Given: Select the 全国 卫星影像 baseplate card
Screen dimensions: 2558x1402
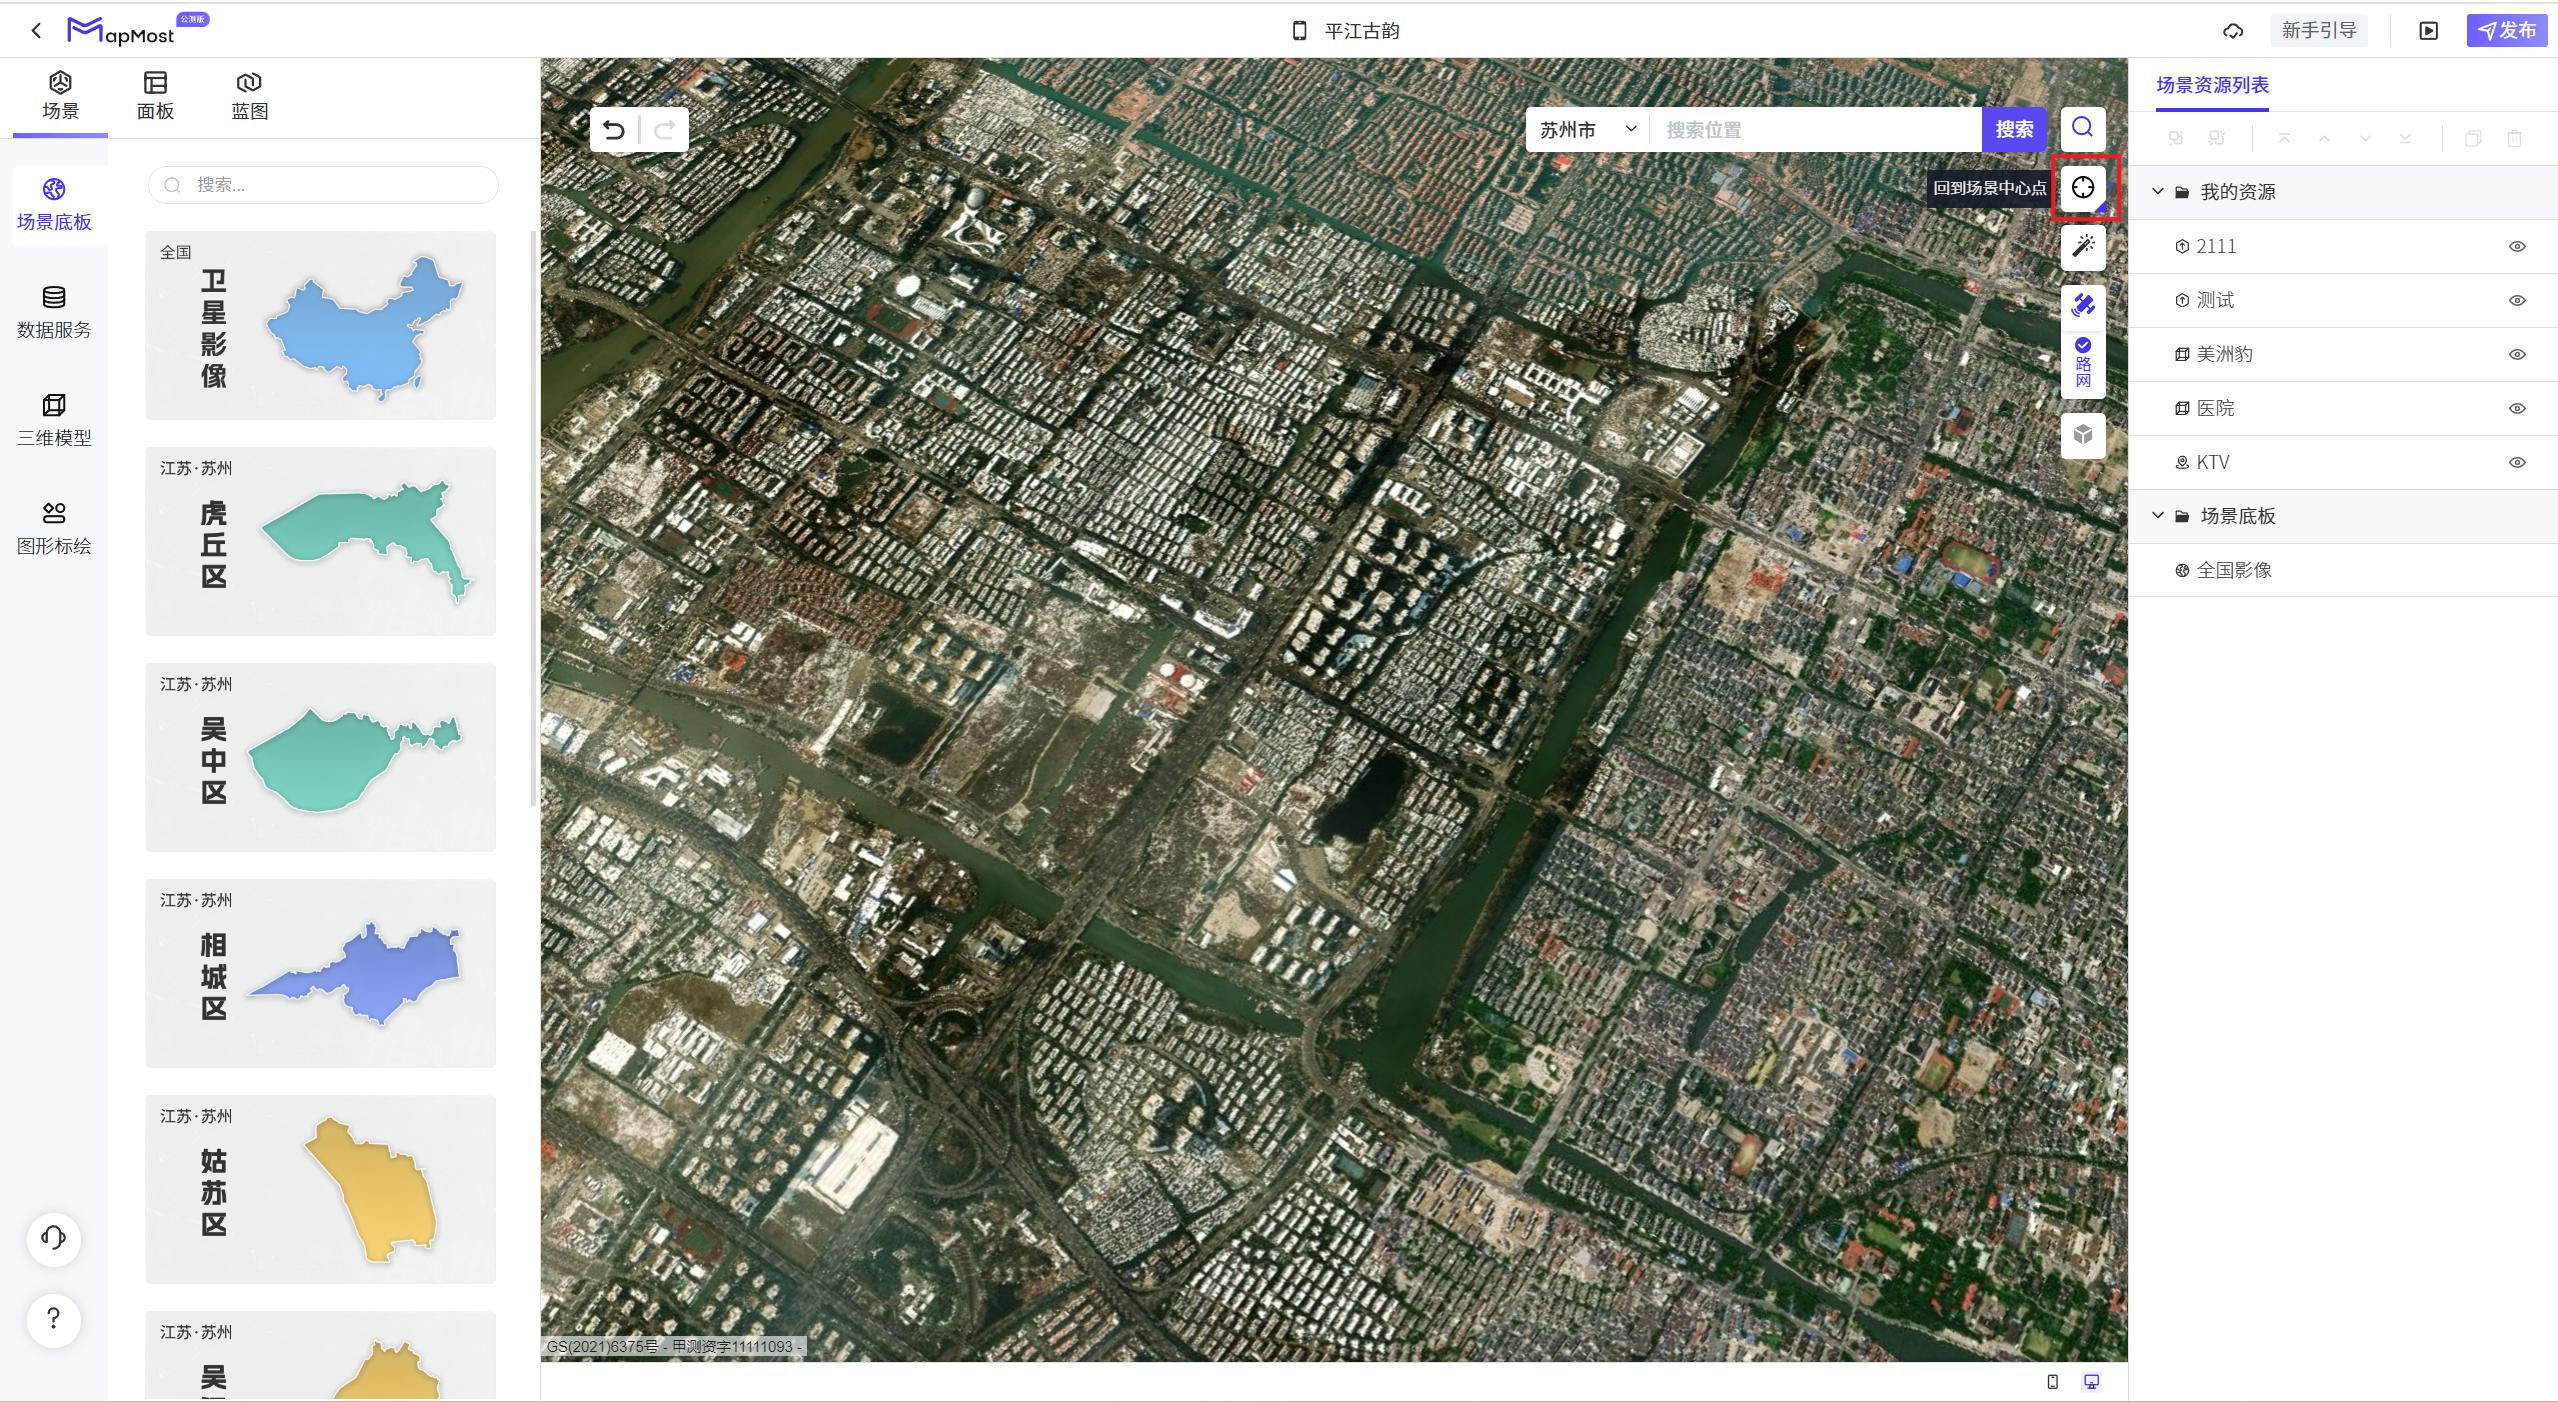Looking at the screenshot, I should coord(320,325).
